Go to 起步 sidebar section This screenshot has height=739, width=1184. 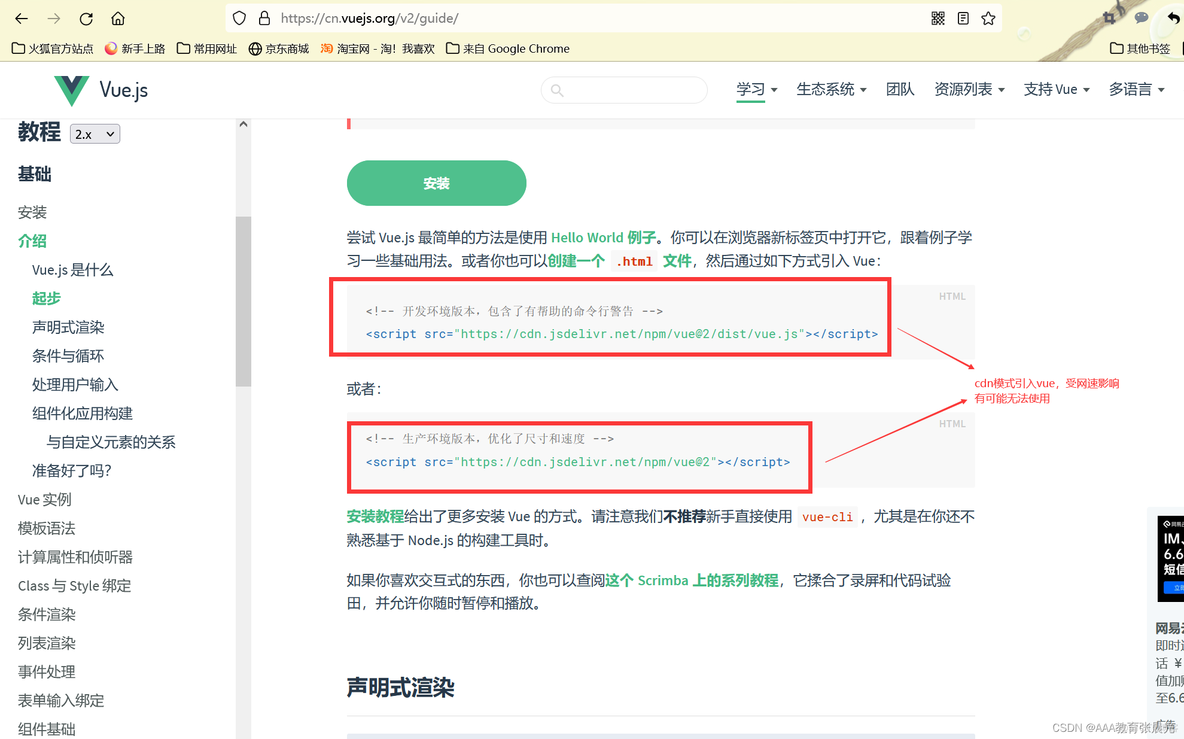click(x=46, y=298)
